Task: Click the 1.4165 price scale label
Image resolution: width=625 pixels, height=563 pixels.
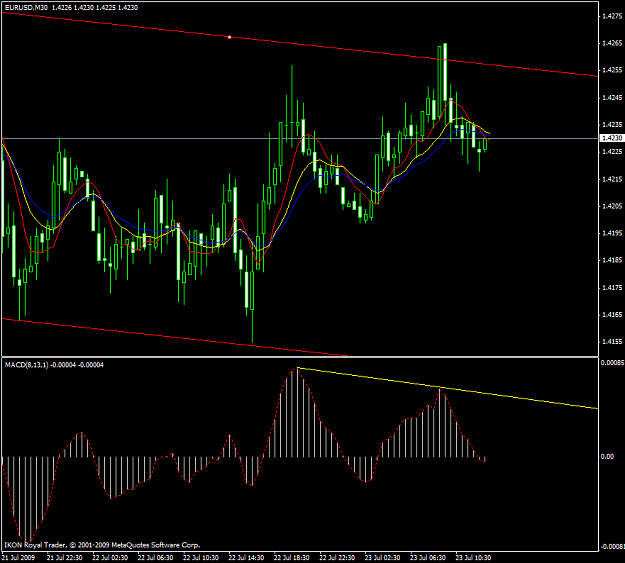Action: point(612,315)
